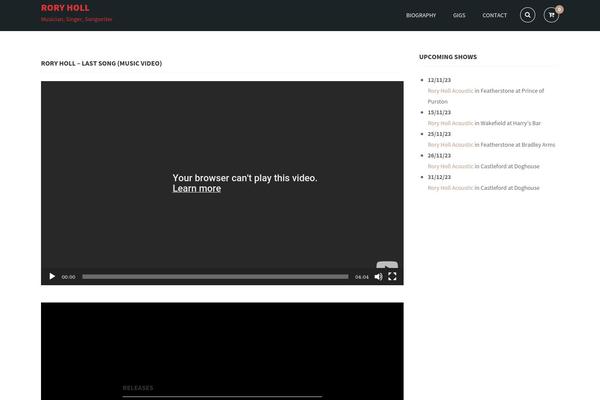The image size is (600, 400).
Task: Go to the Gigs page
Action: [x=459, y=15]
